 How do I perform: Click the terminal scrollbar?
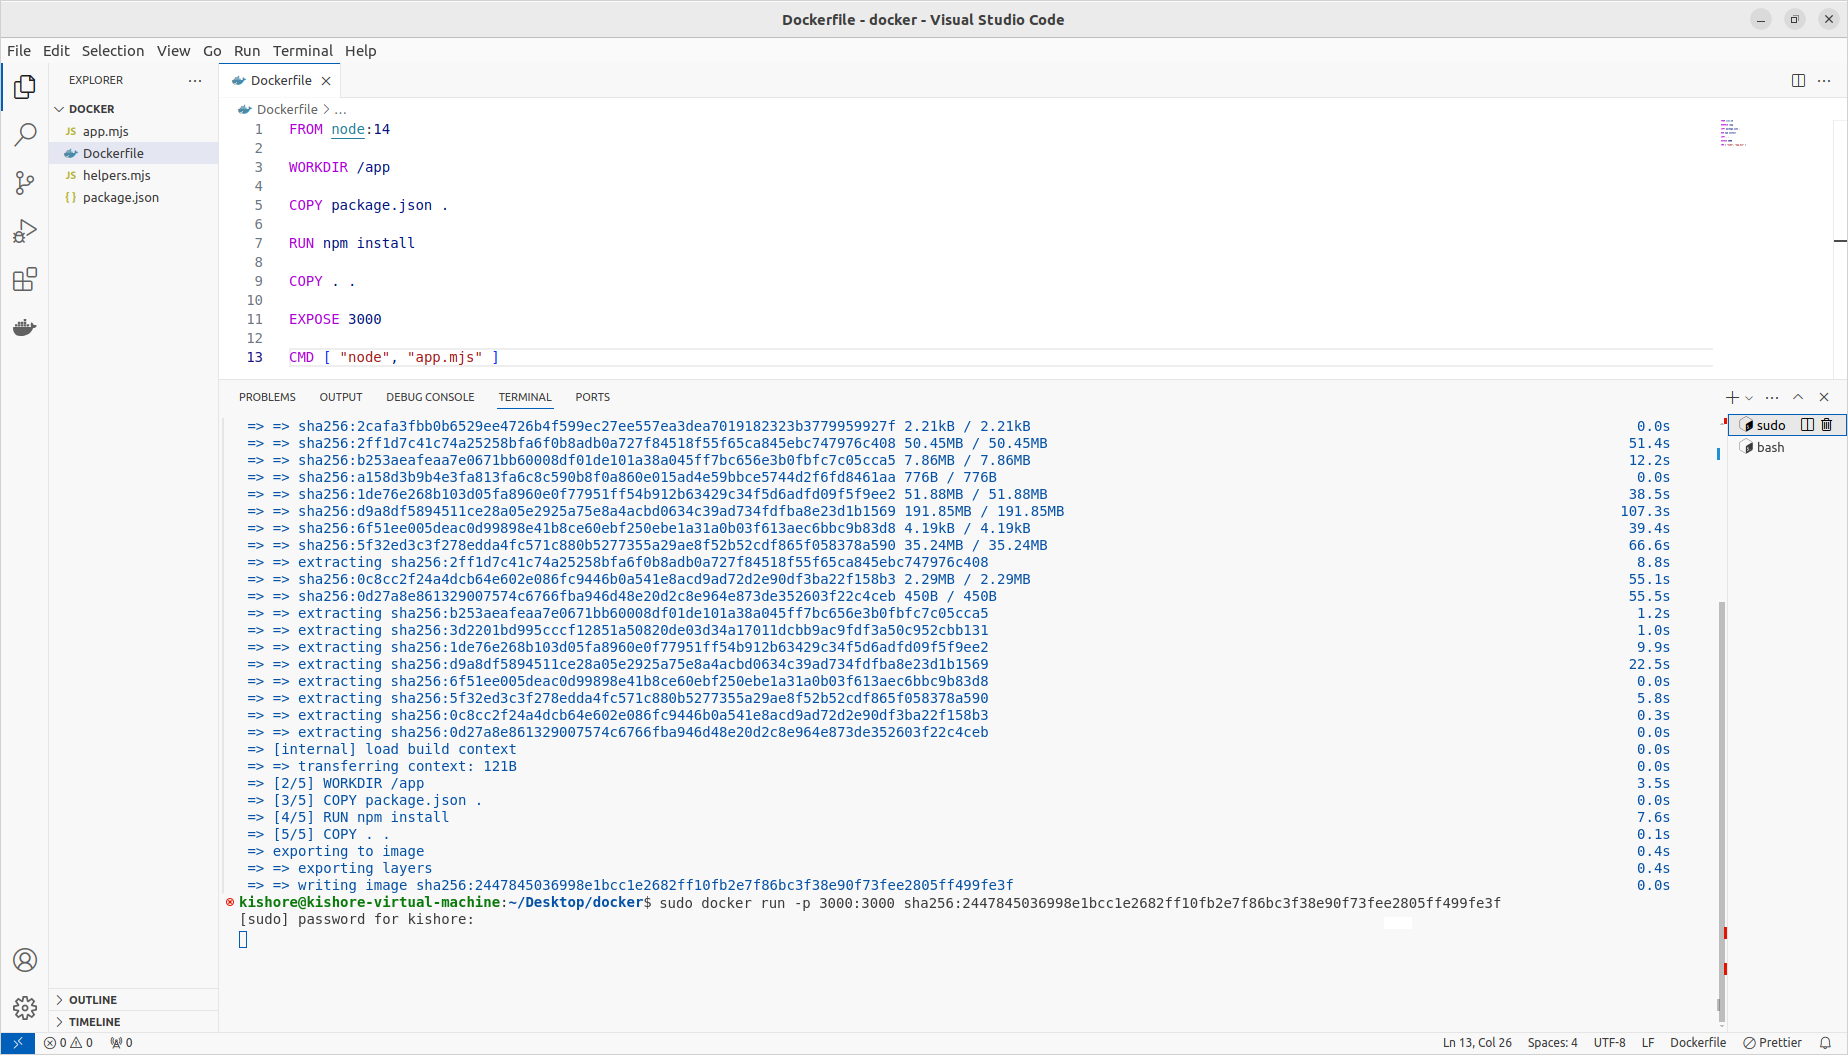[x=1721, y=800]
